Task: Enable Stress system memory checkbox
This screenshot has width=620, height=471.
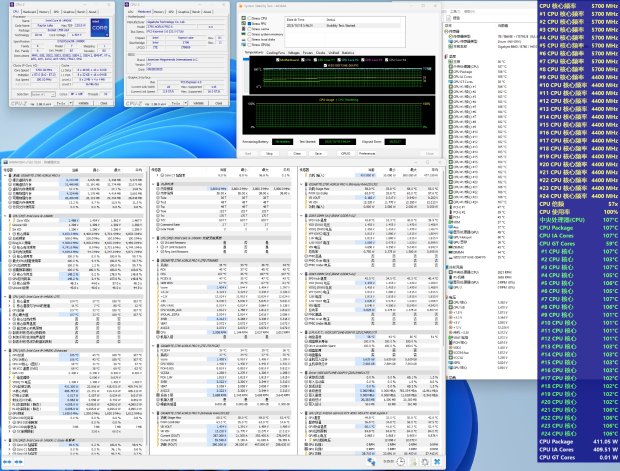Action: point(250,34)
